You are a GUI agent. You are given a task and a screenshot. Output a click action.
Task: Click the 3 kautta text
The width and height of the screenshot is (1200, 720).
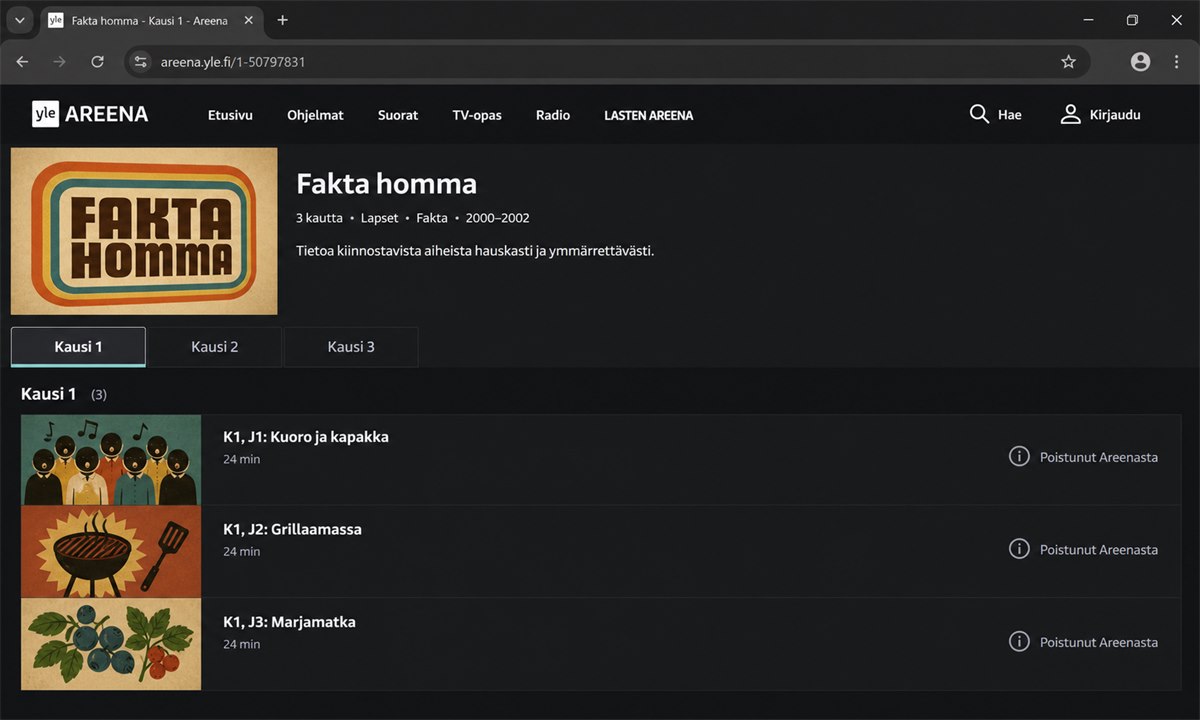(x=319, y=218)
